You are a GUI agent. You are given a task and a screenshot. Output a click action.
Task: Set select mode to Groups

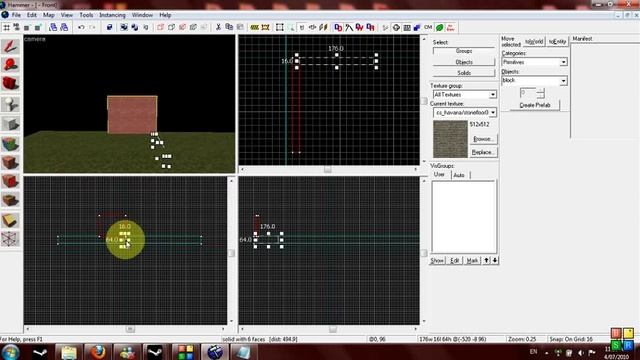pos(464,51)
